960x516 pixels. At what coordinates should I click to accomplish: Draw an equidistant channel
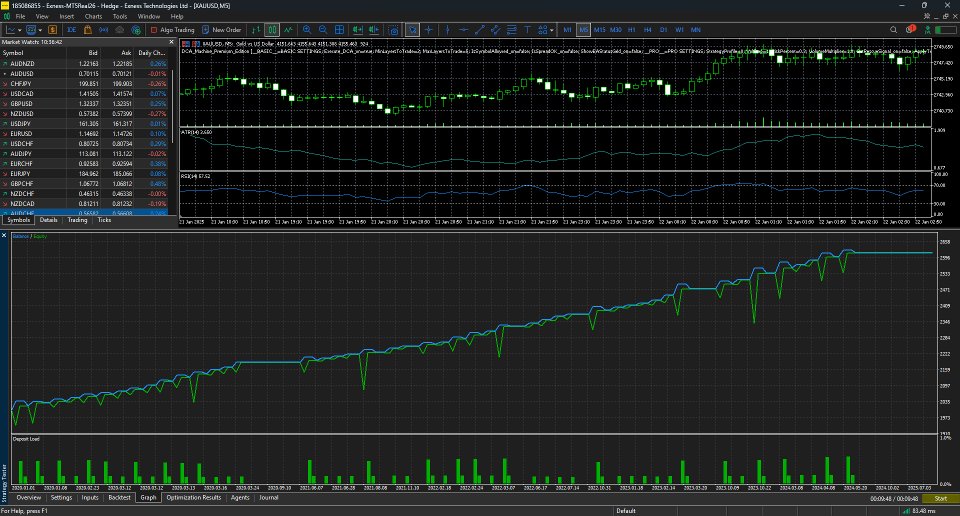[495, 29]
